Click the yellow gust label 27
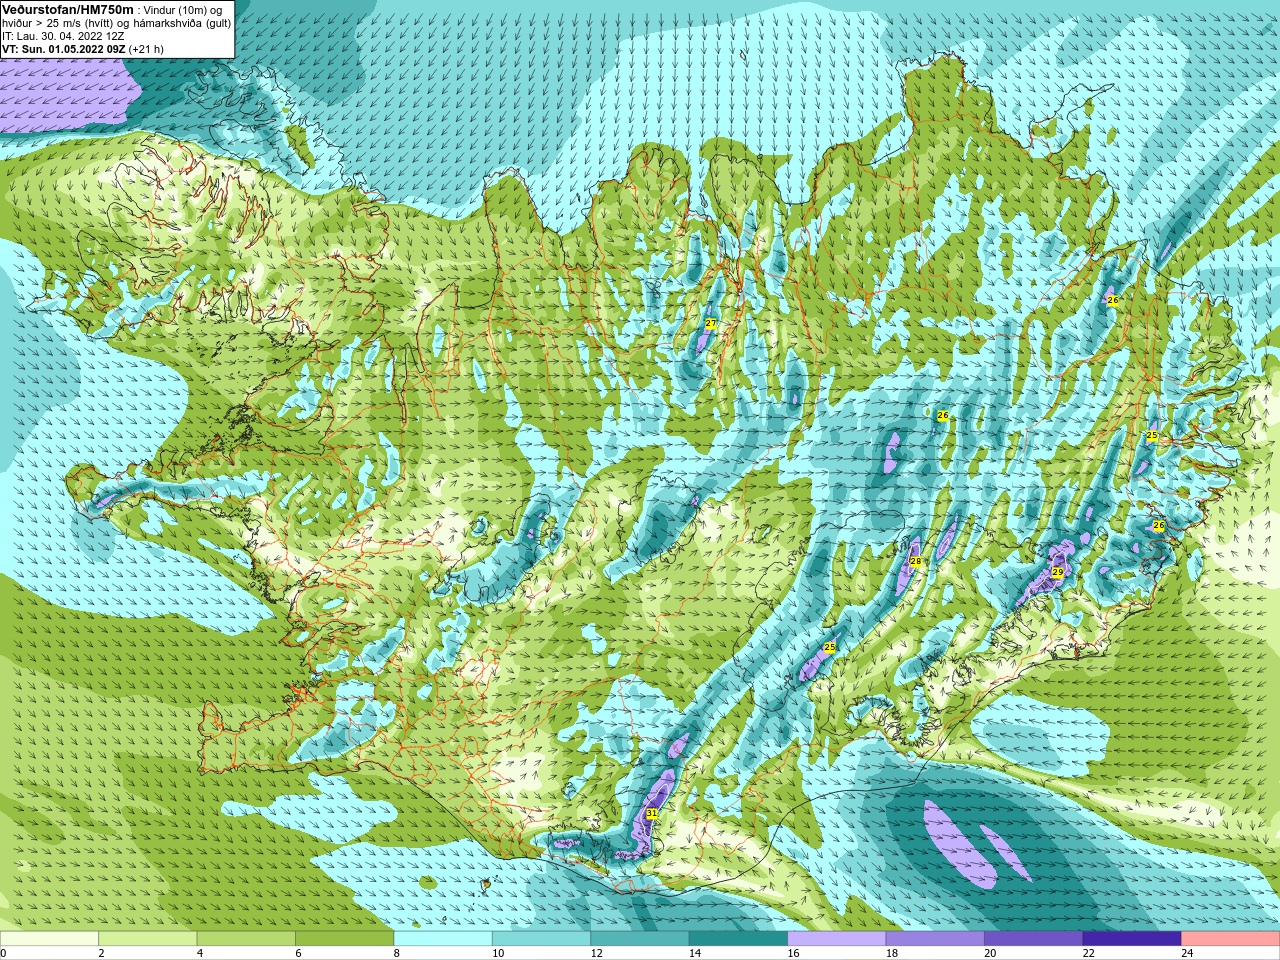 [710, 324]
